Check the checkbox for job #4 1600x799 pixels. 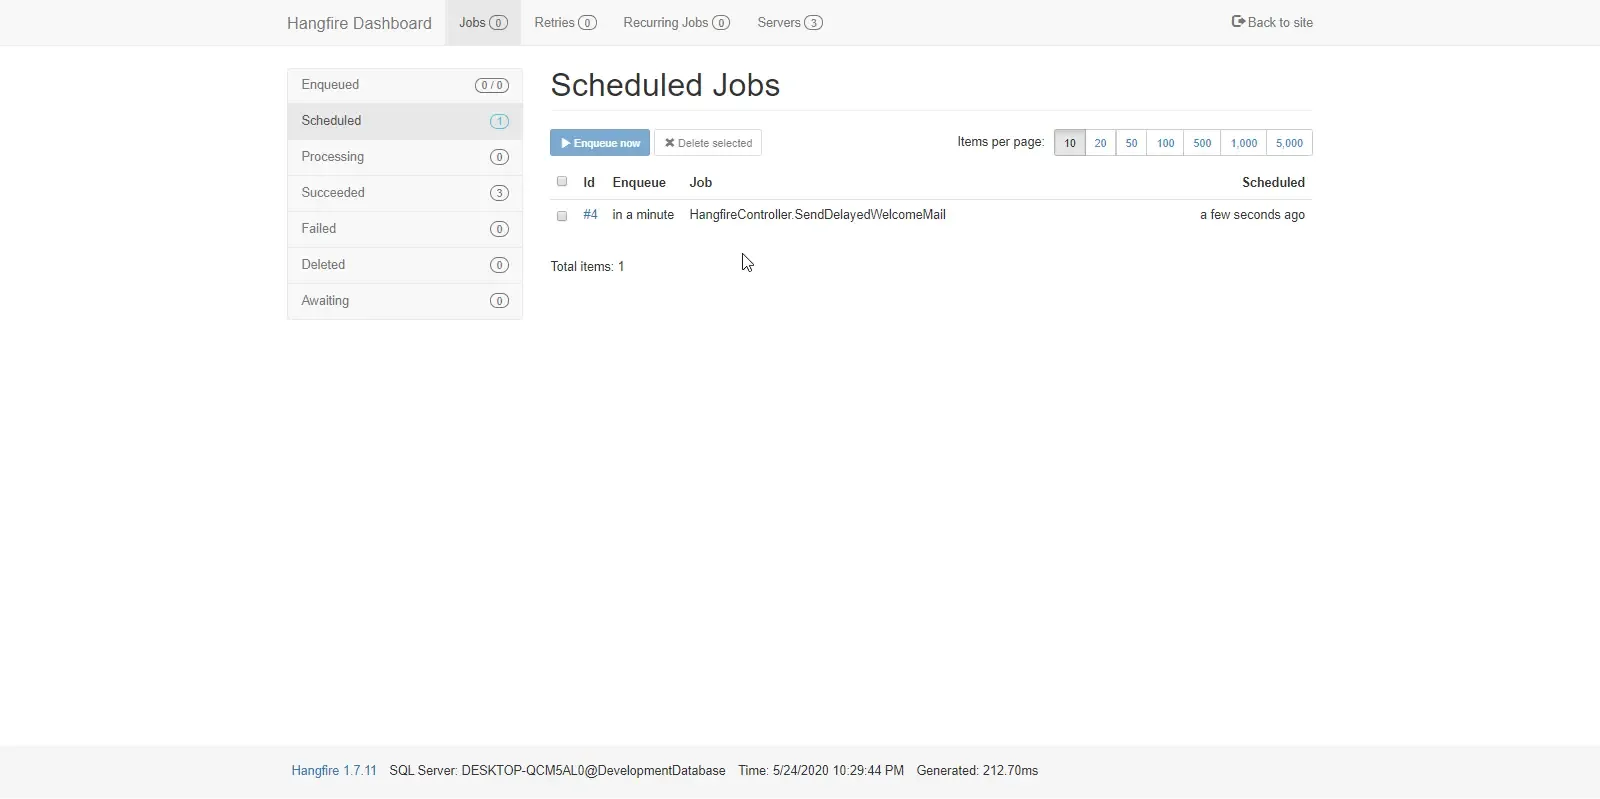pyautogui.click(x=562, y=216)
